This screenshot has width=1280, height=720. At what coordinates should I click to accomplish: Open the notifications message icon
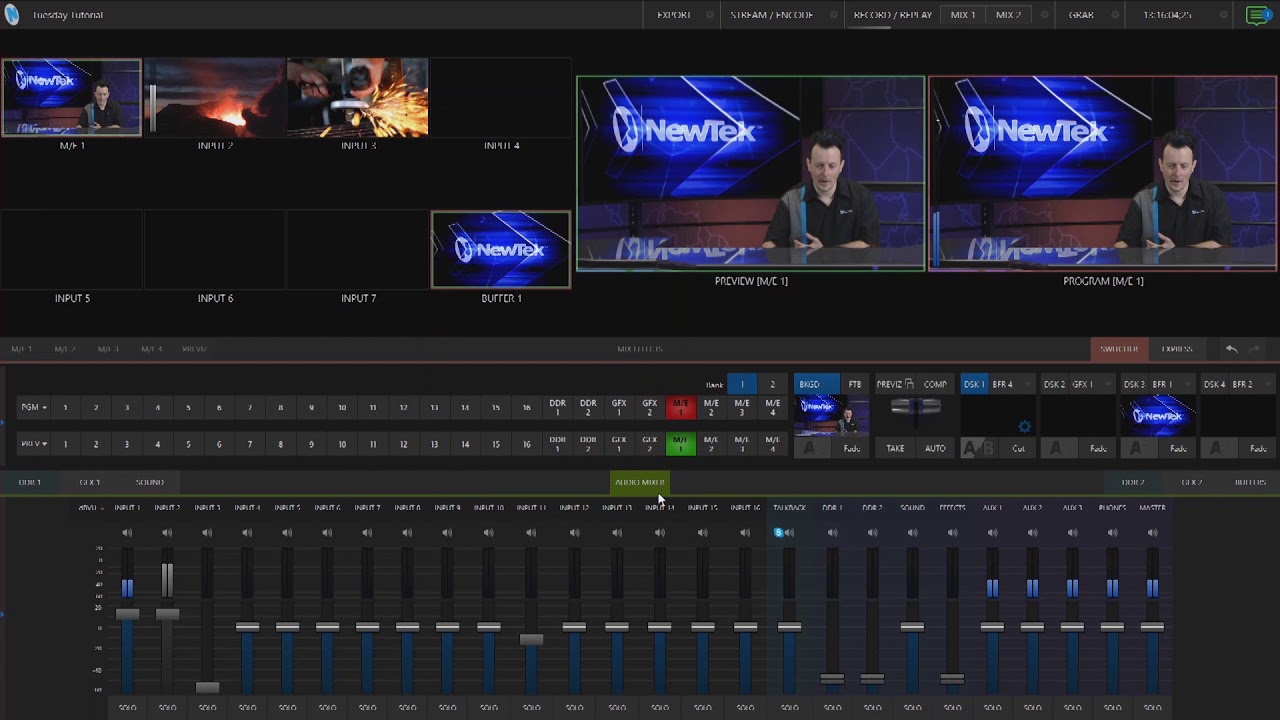pos(1258,15)
